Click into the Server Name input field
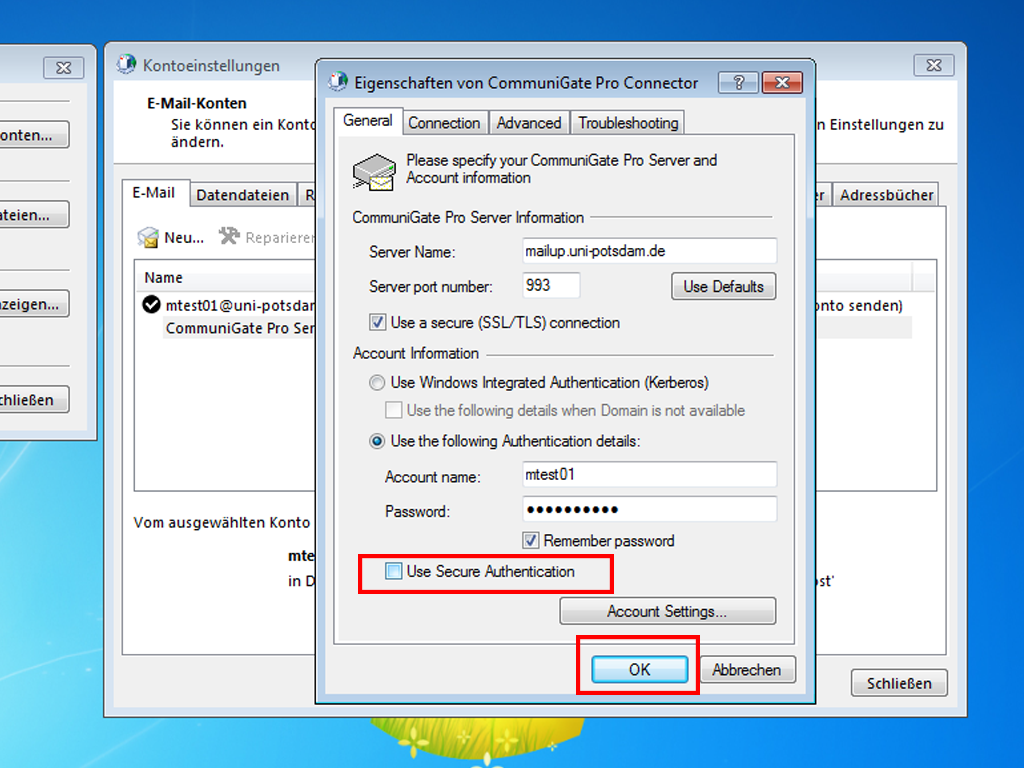This screenshot has width=1024, height=768. click(x=649, y=252)
